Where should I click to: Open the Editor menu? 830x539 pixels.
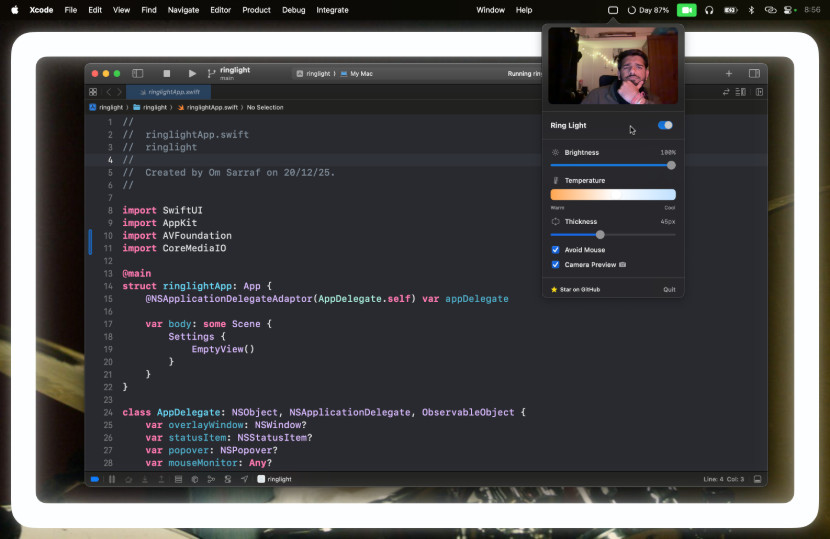[x=220, y=10]
